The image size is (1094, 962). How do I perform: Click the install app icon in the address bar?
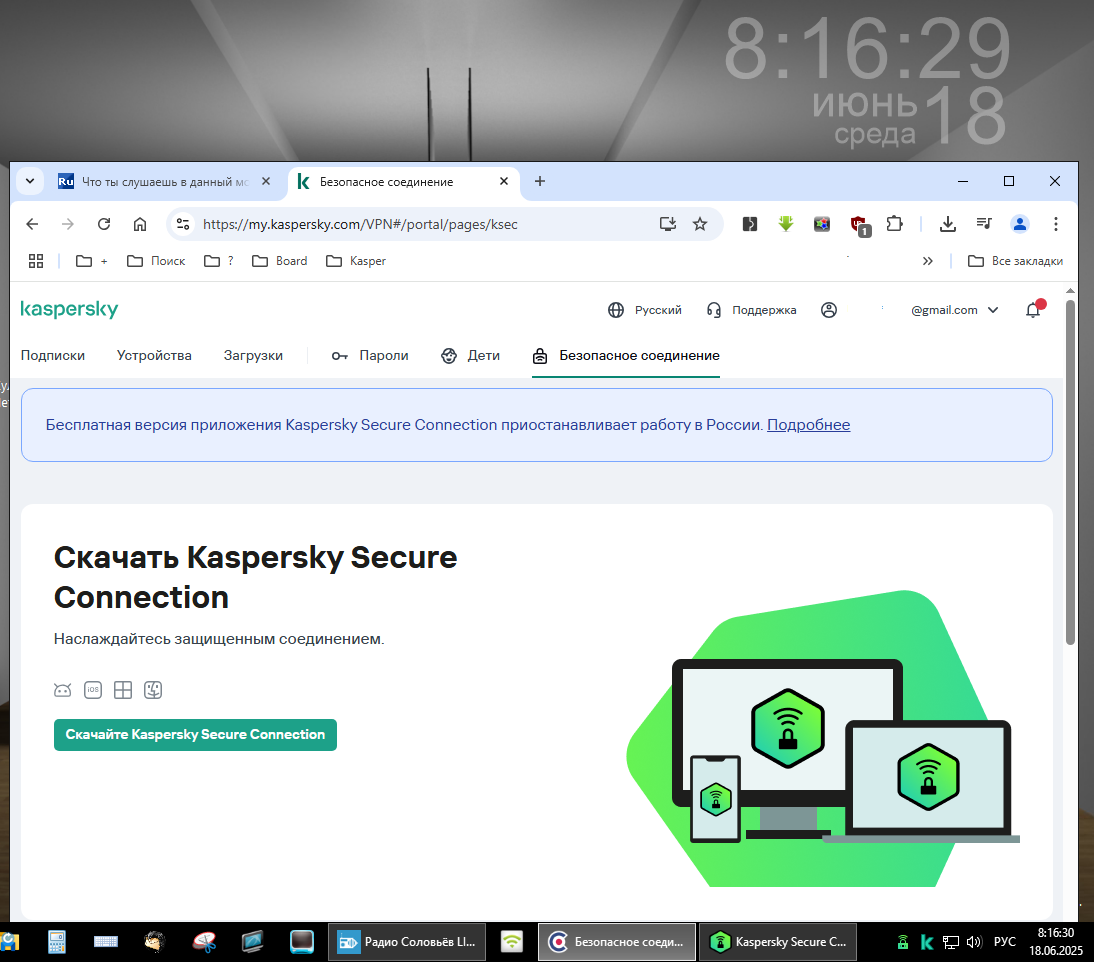668,224
